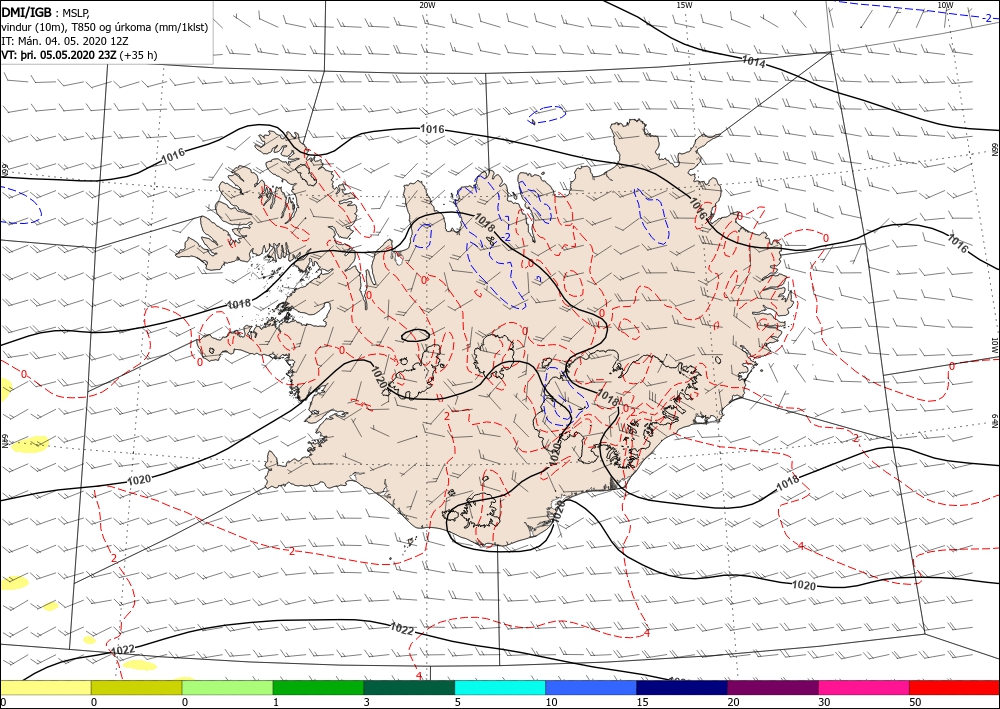Click the small closed 1020 isobar oval in west Iceland
1000x709 pixels.
(415, 335)
